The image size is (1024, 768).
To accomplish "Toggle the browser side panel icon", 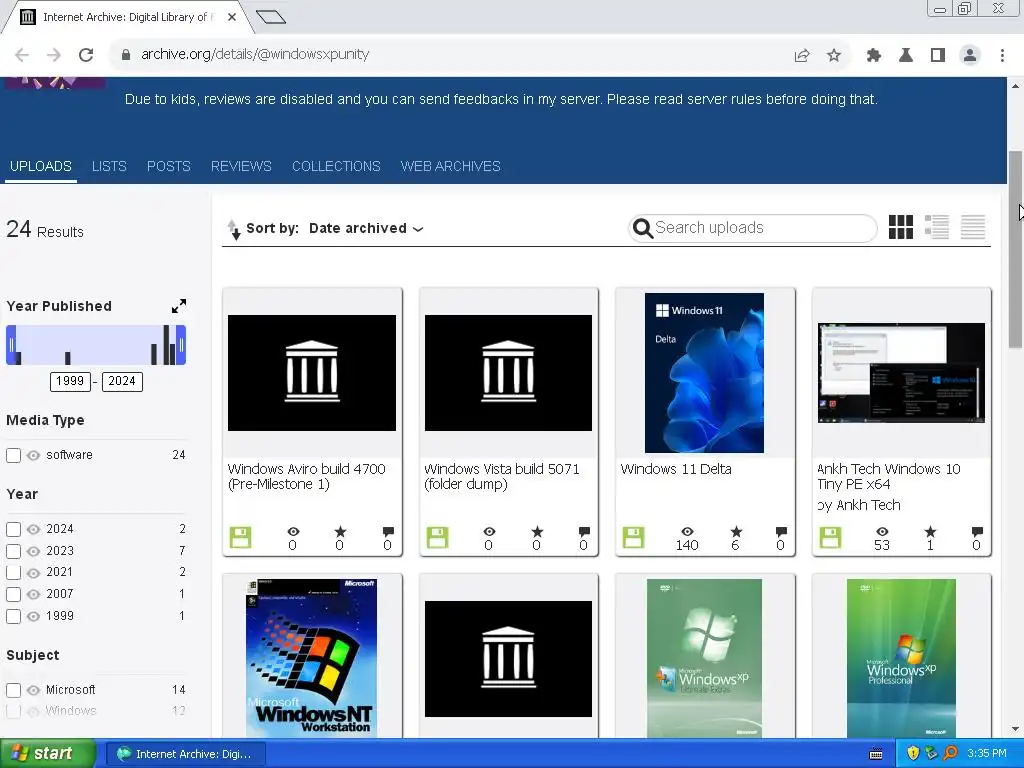I will [x=938, y=56].
